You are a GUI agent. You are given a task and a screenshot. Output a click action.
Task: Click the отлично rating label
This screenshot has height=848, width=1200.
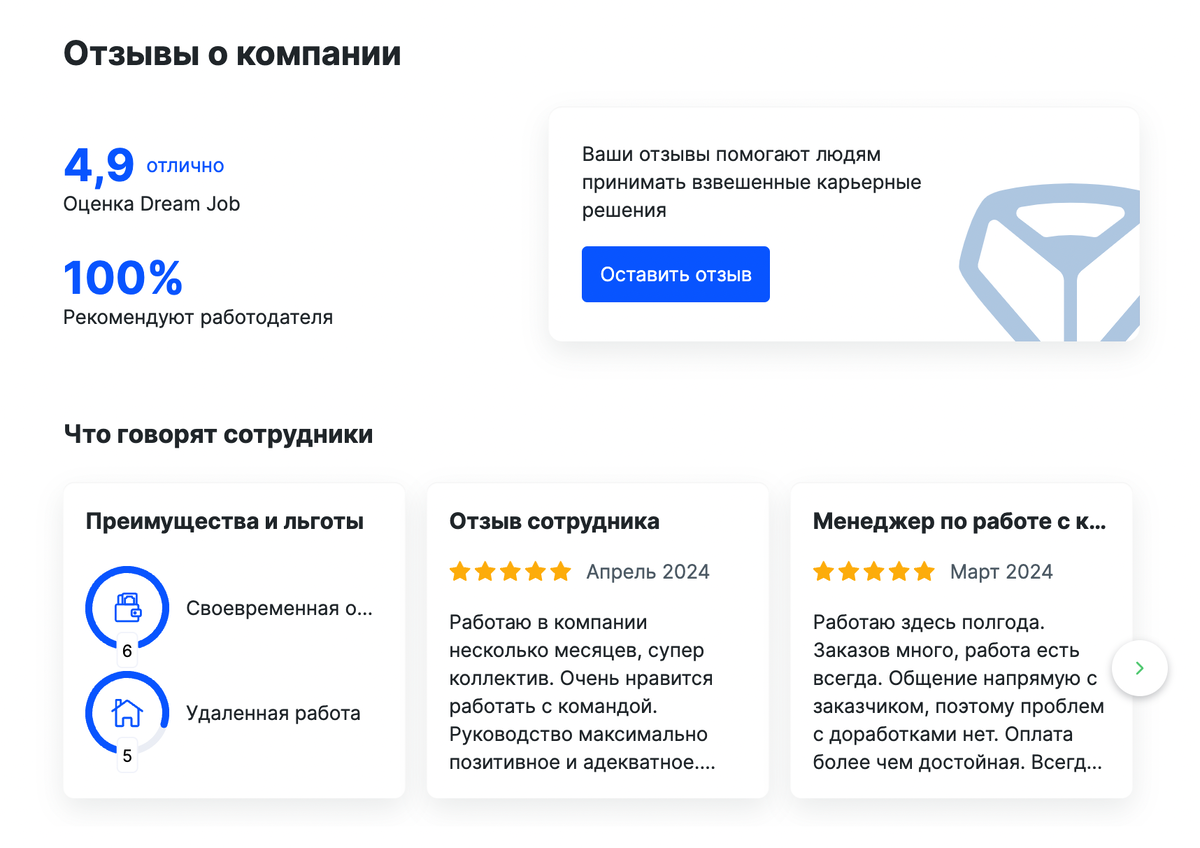185,166
